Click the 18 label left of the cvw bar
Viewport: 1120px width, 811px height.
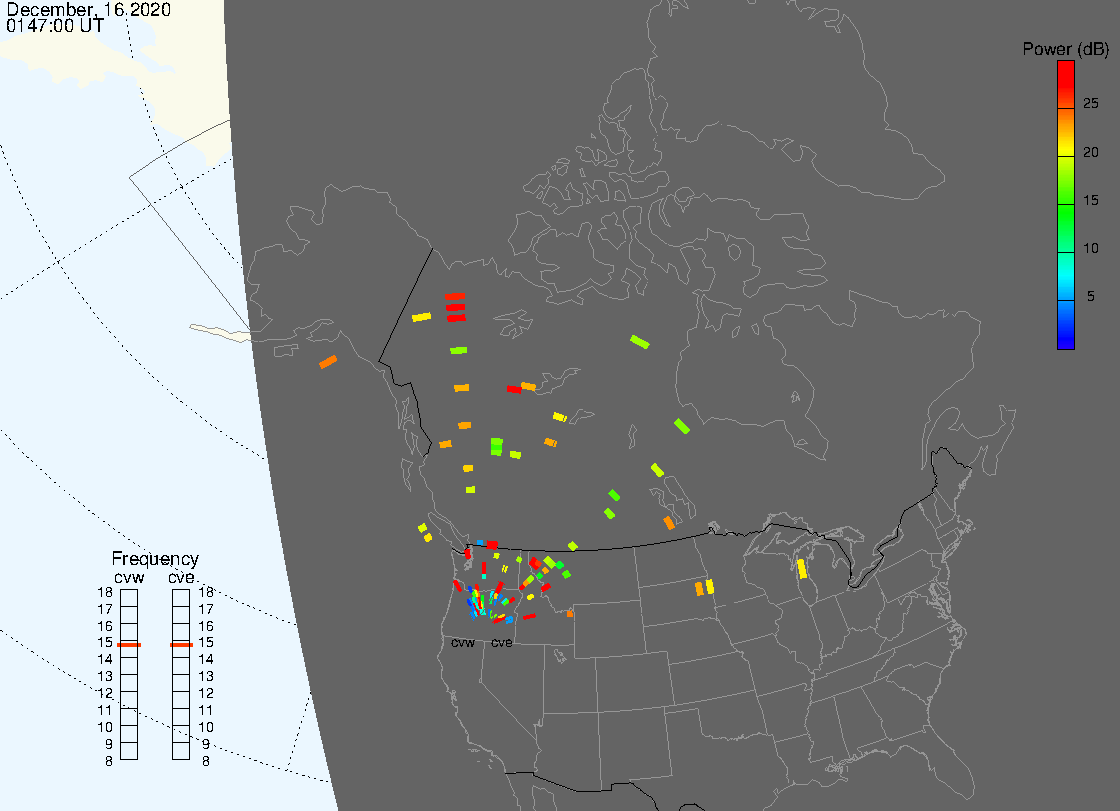105,592
